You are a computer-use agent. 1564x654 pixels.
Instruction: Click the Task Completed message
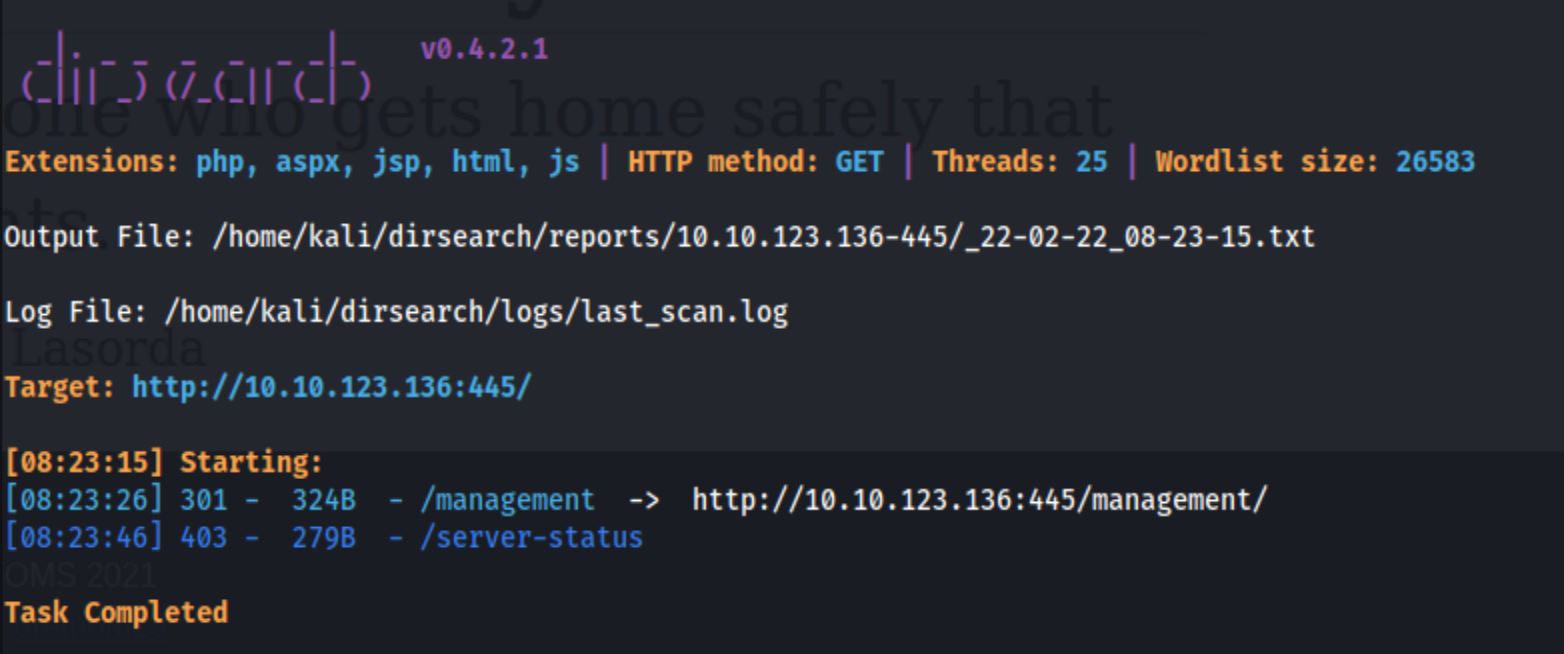[x=116, y=613]
